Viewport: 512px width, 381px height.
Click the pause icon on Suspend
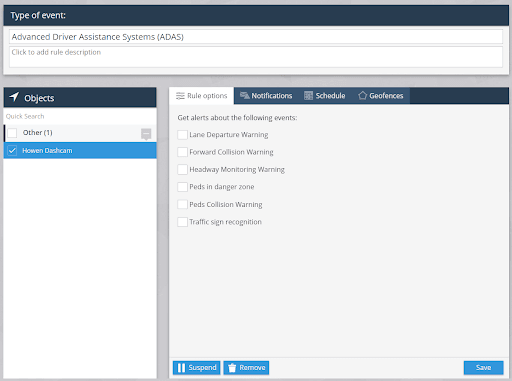181,368
